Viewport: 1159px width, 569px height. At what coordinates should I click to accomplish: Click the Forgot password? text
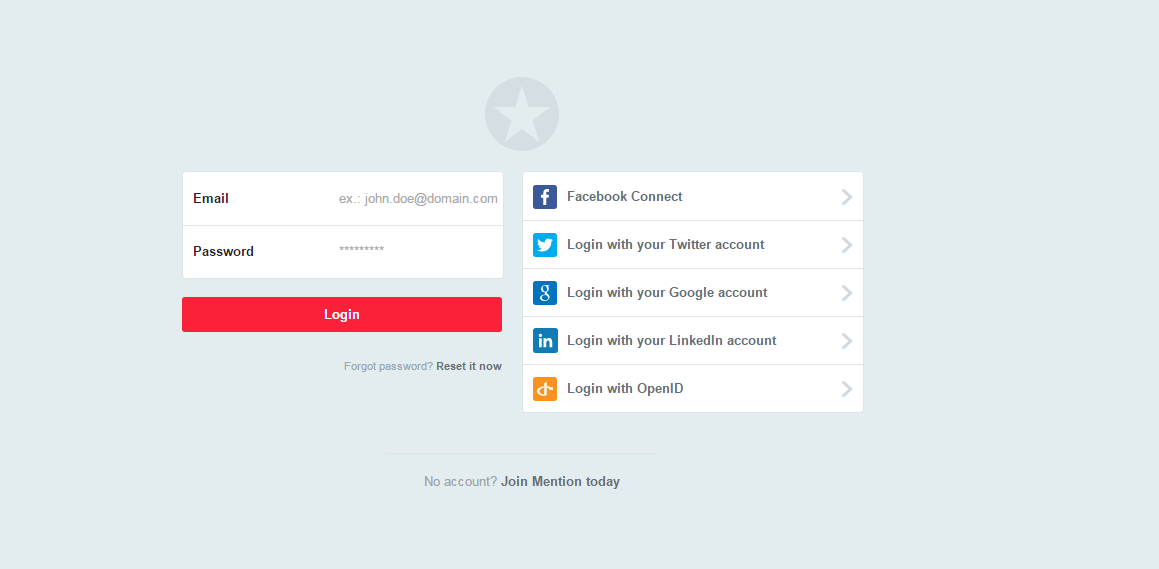(x=388, y=367)
